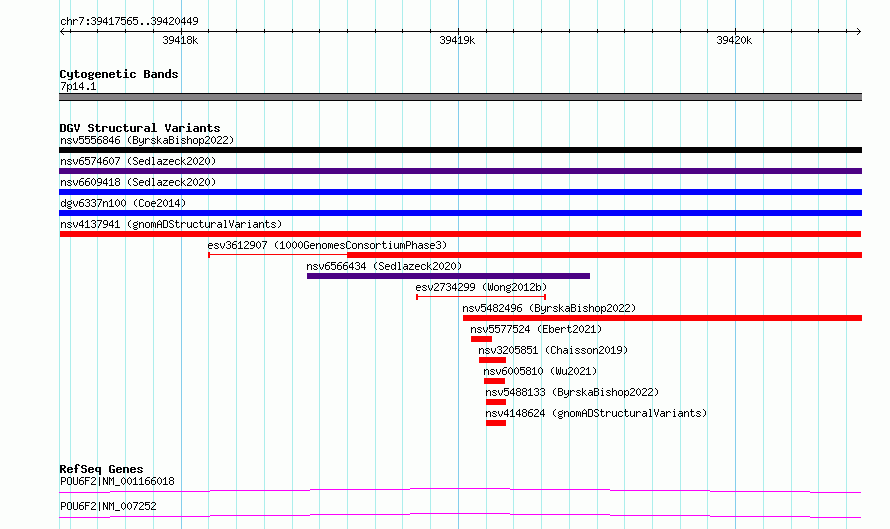Select the small red nsv3205851 bar

[492, 360]
